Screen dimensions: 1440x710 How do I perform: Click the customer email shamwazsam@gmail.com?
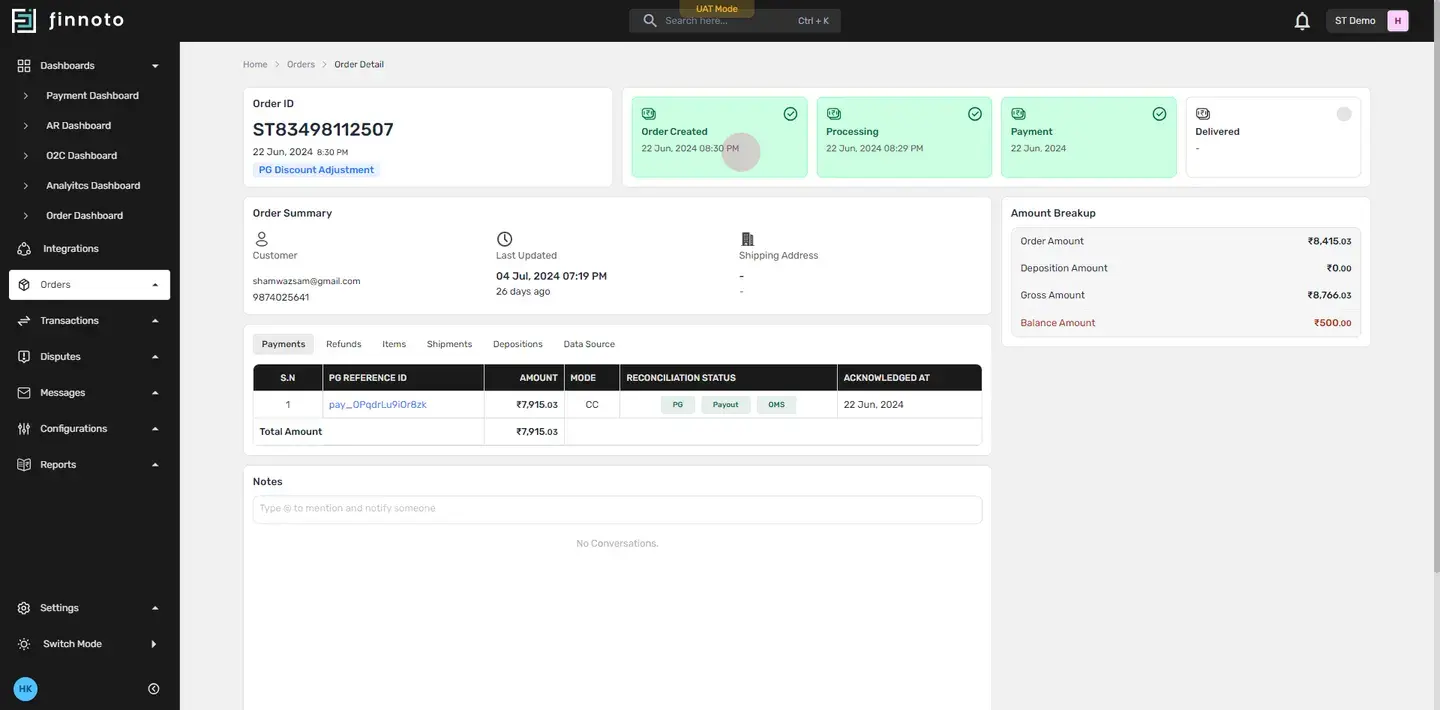tap(306, 282)
